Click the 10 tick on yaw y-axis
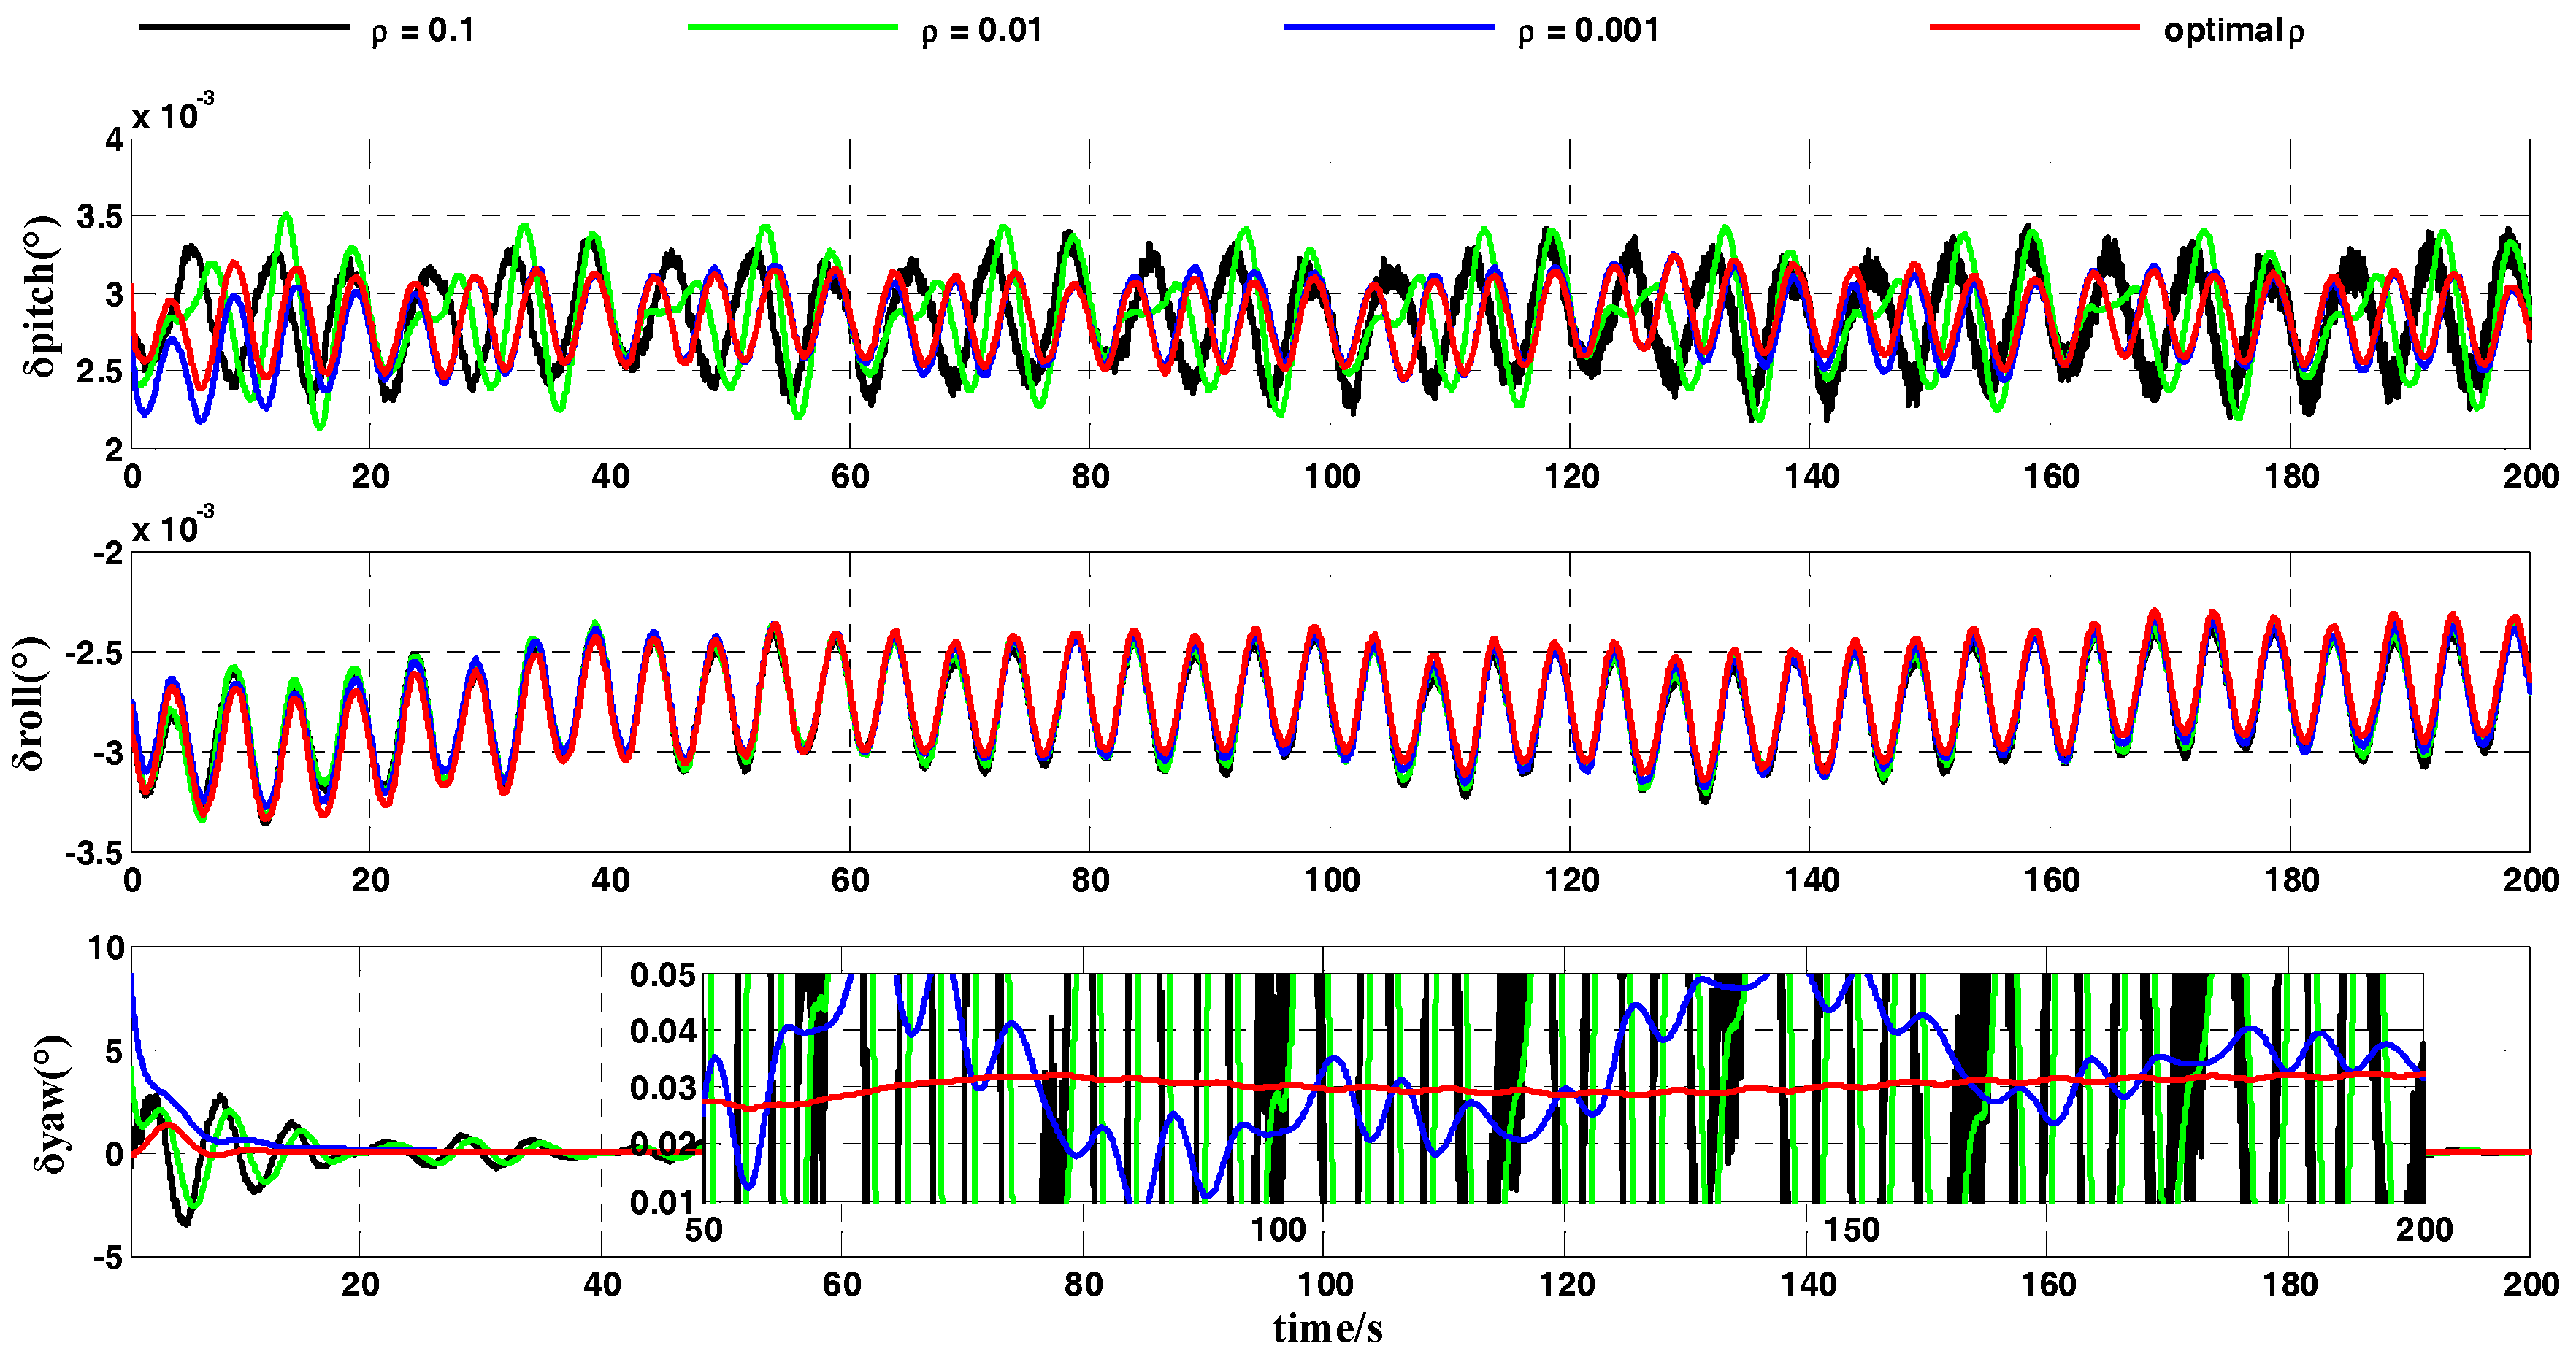 (106, 948)
